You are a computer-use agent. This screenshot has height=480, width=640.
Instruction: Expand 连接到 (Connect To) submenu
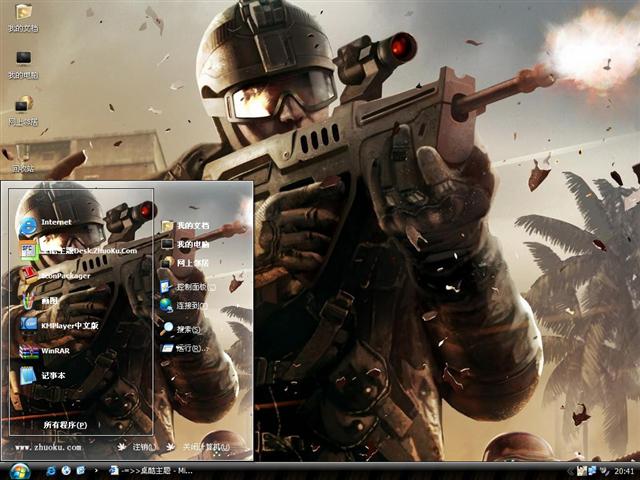click(x=190, y=305)
